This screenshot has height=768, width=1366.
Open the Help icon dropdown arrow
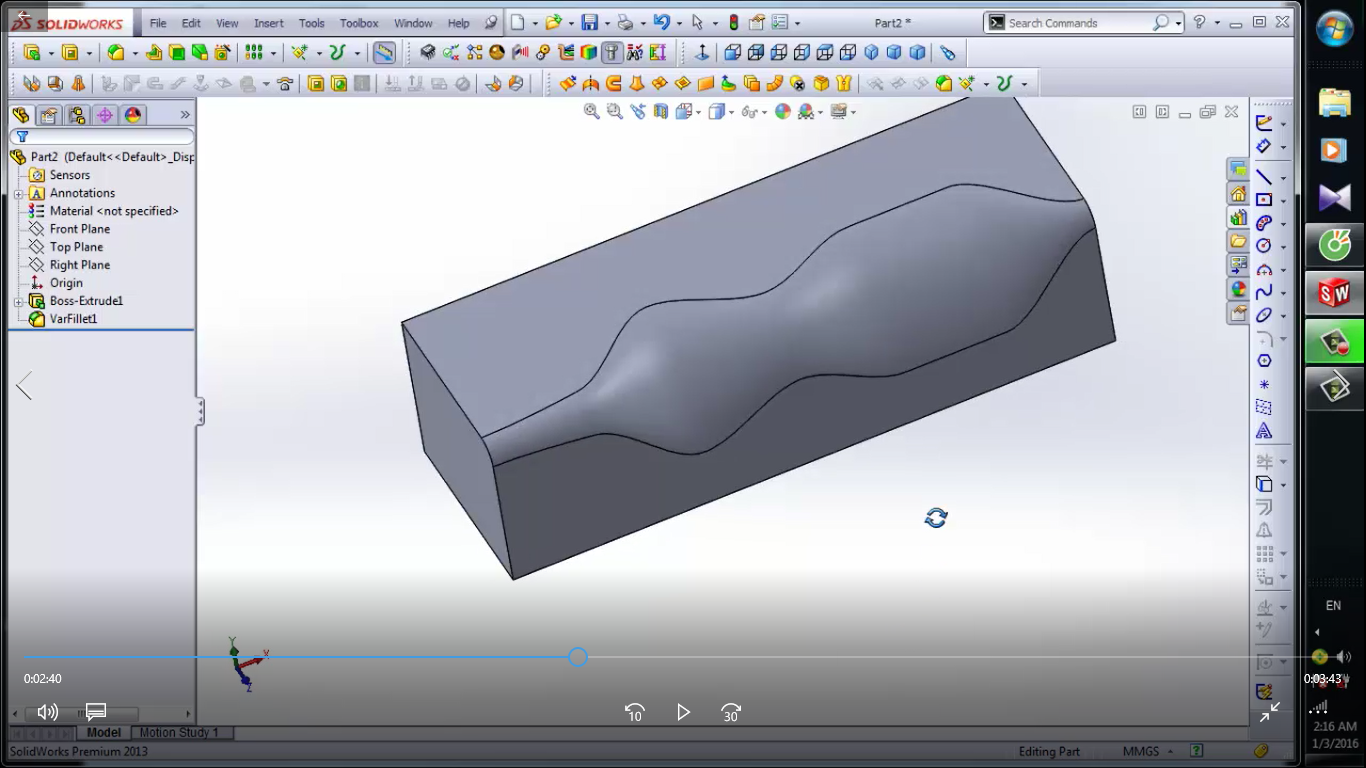pyautogui.click(x=1215, y=23)
